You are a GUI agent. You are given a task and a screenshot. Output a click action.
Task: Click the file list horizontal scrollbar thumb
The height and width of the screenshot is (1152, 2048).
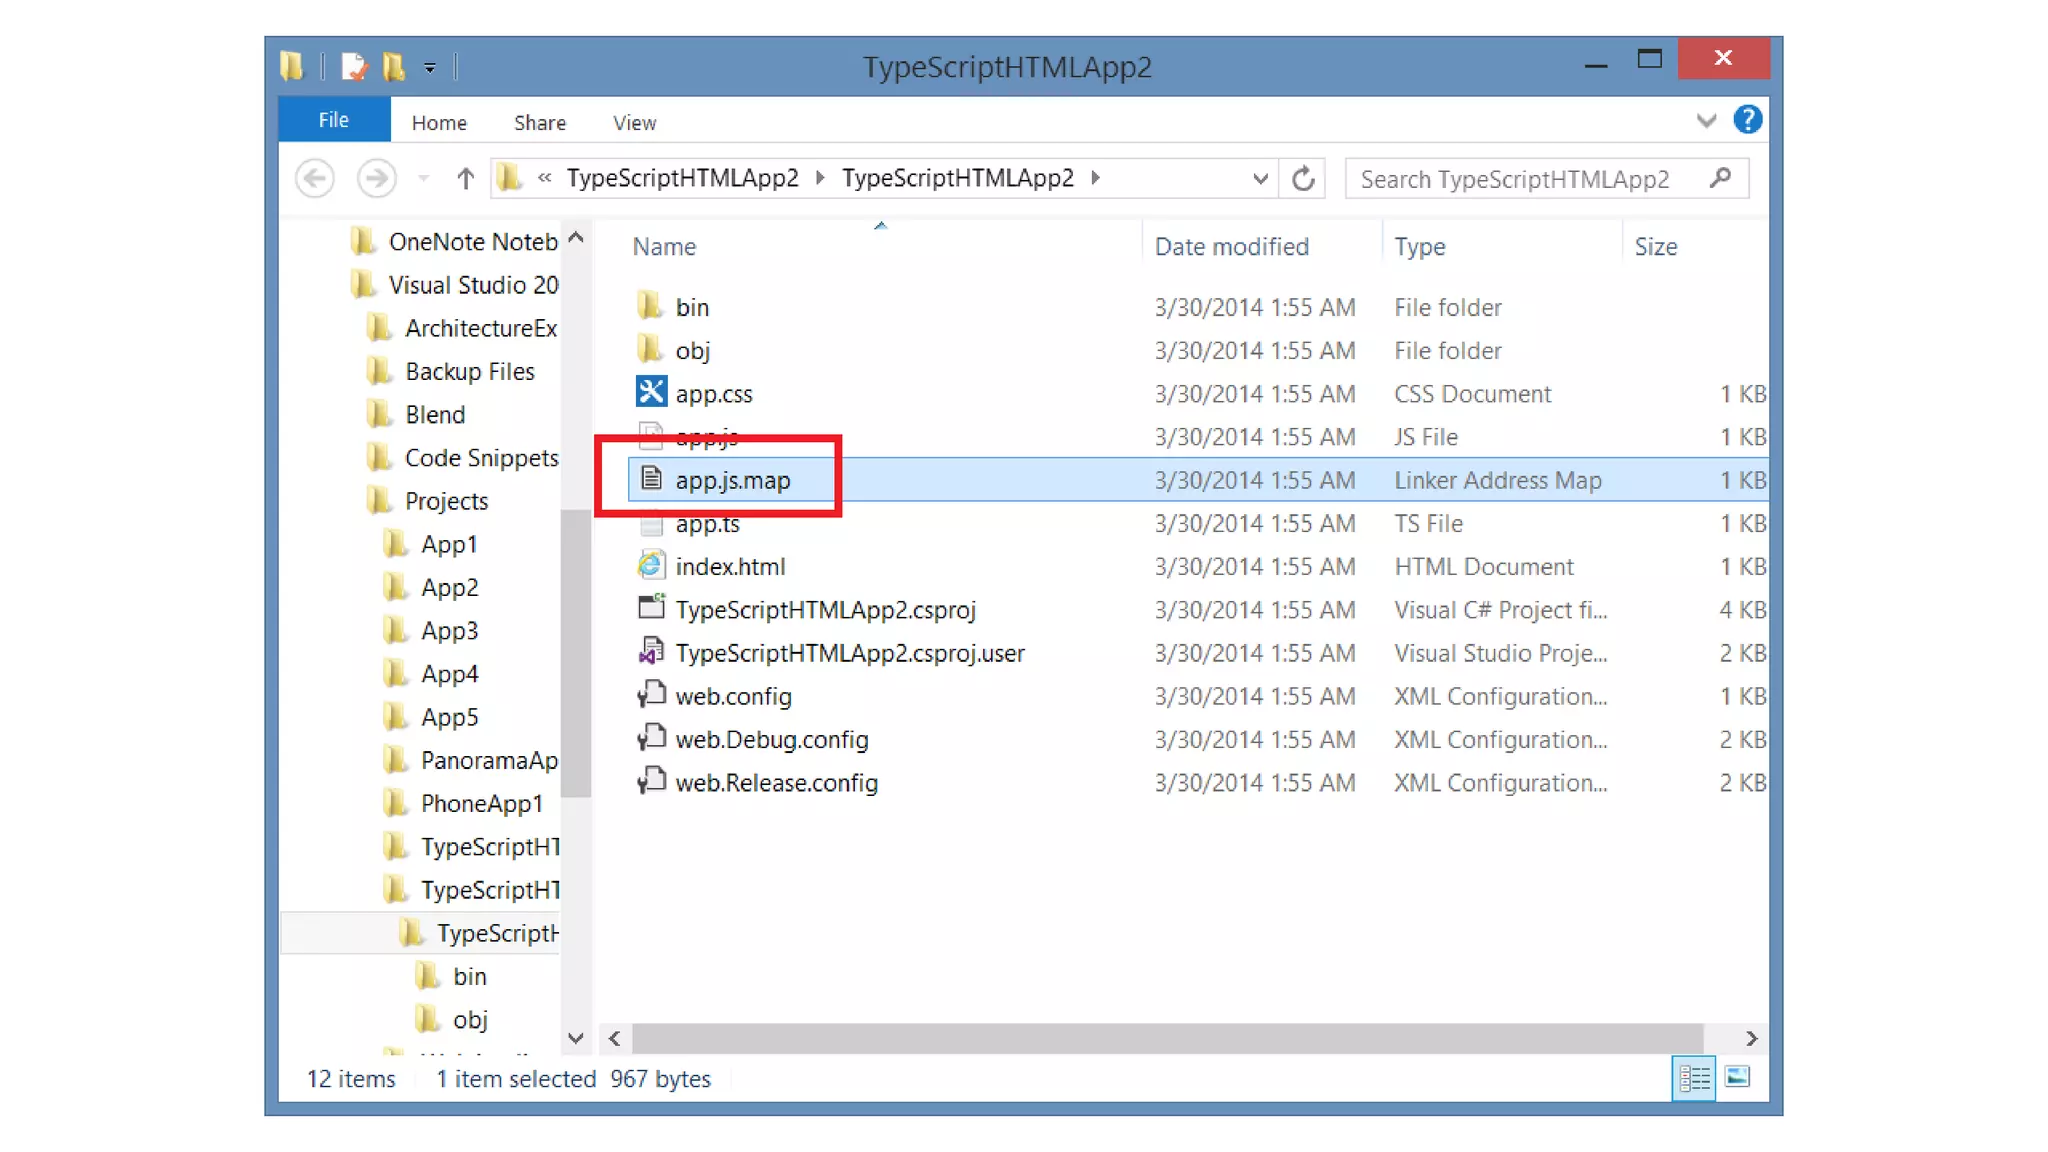pos(1167,1039)
